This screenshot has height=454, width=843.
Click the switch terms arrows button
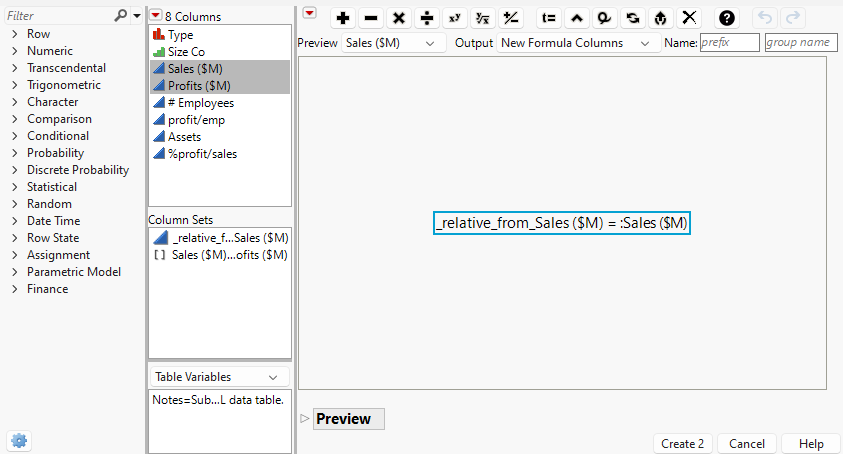pyautogui.click(x=633, y=18)
